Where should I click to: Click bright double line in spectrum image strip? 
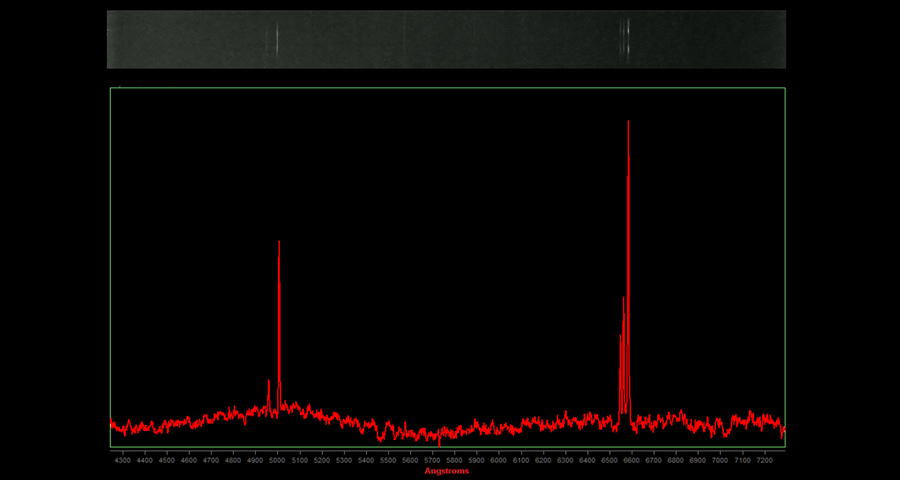625,39
